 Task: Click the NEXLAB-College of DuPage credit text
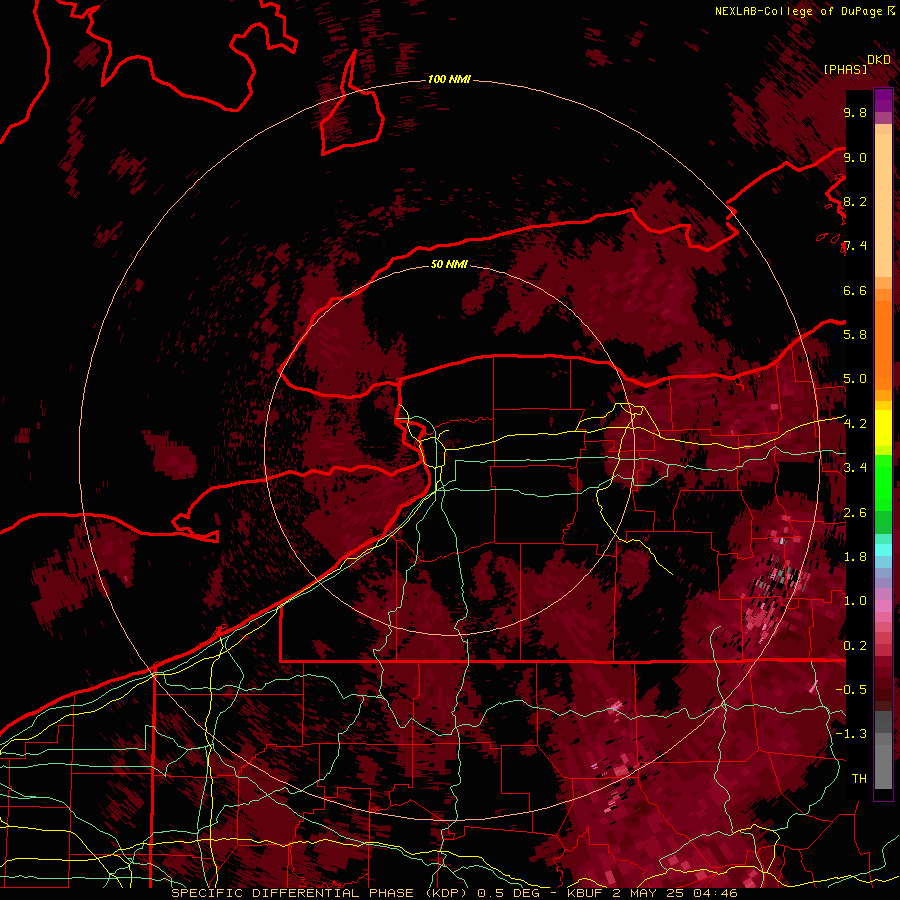point(798,11)
